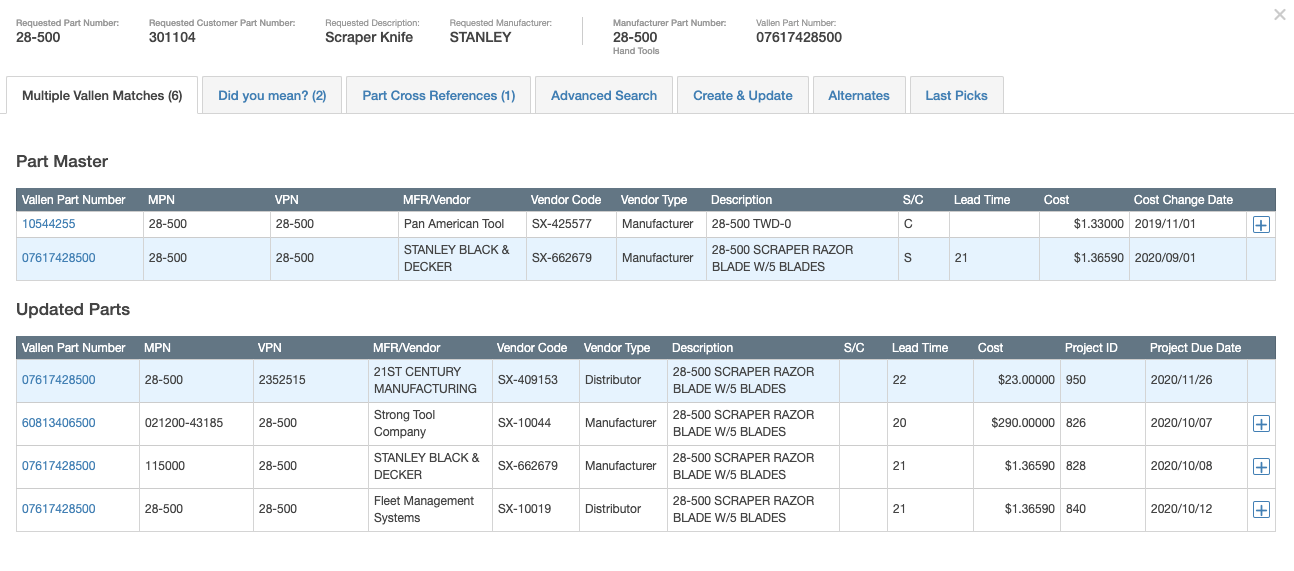
Task: Open Vallen part number 10544255 link
Action: coord(49,224)
